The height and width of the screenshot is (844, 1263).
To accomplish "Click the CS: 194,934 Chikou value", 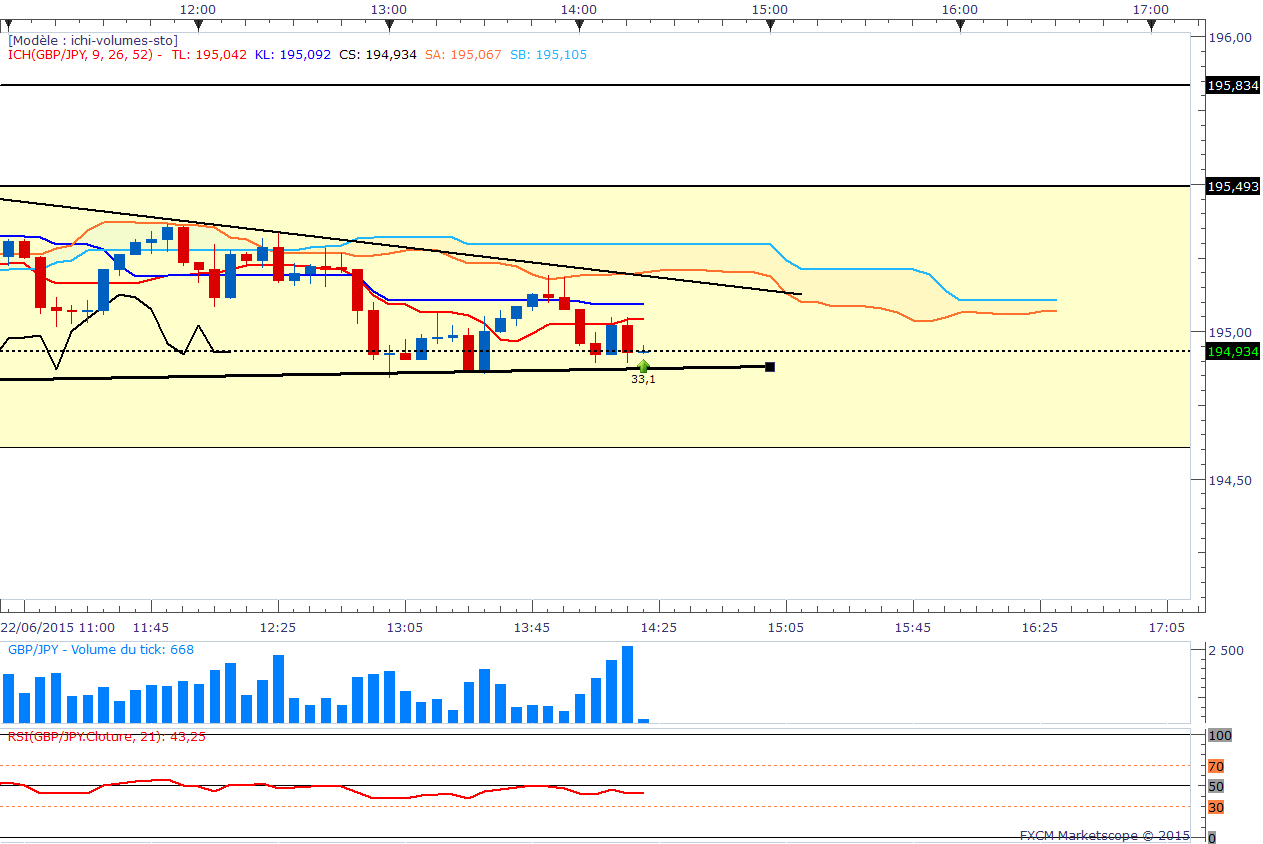I will [x=377, y=55].
